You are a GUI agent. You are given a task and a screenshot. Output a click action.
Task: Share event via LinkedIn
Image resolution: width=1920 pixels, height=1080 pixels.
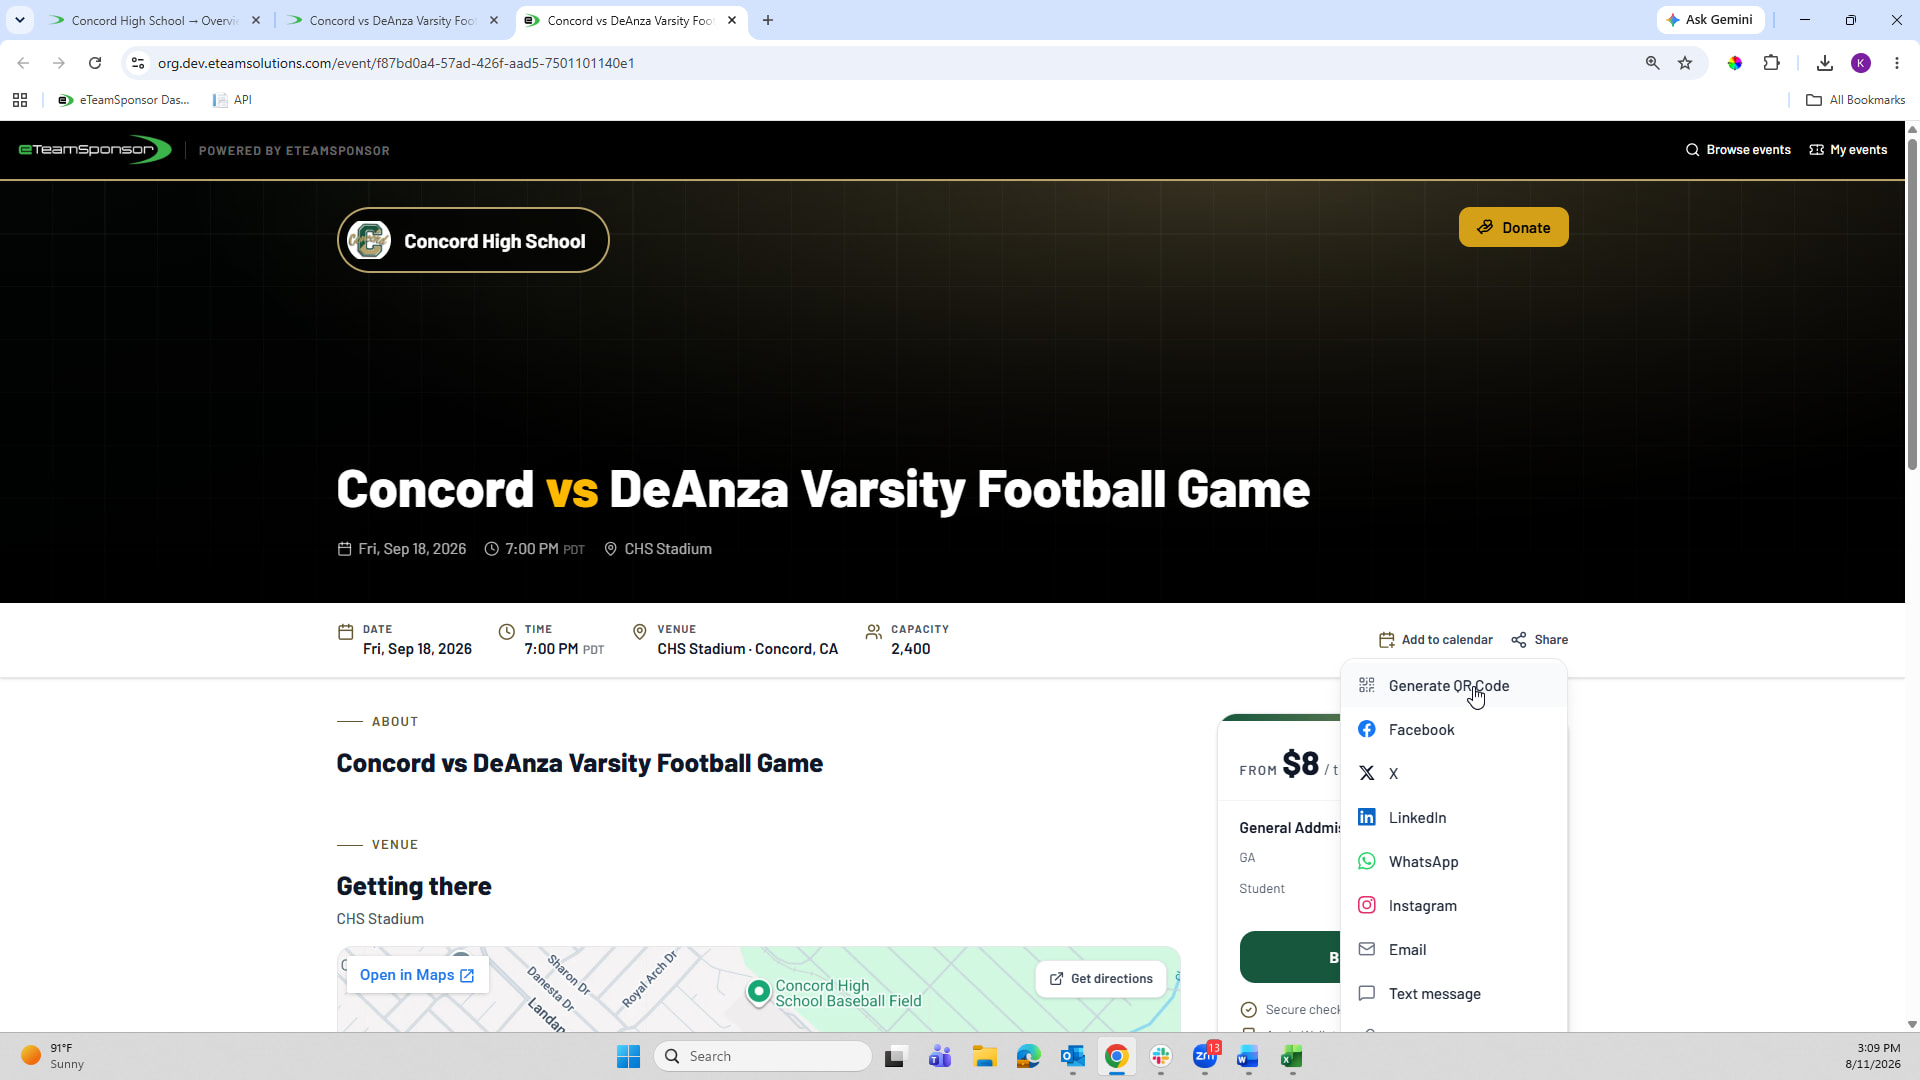click(1454, 818)
